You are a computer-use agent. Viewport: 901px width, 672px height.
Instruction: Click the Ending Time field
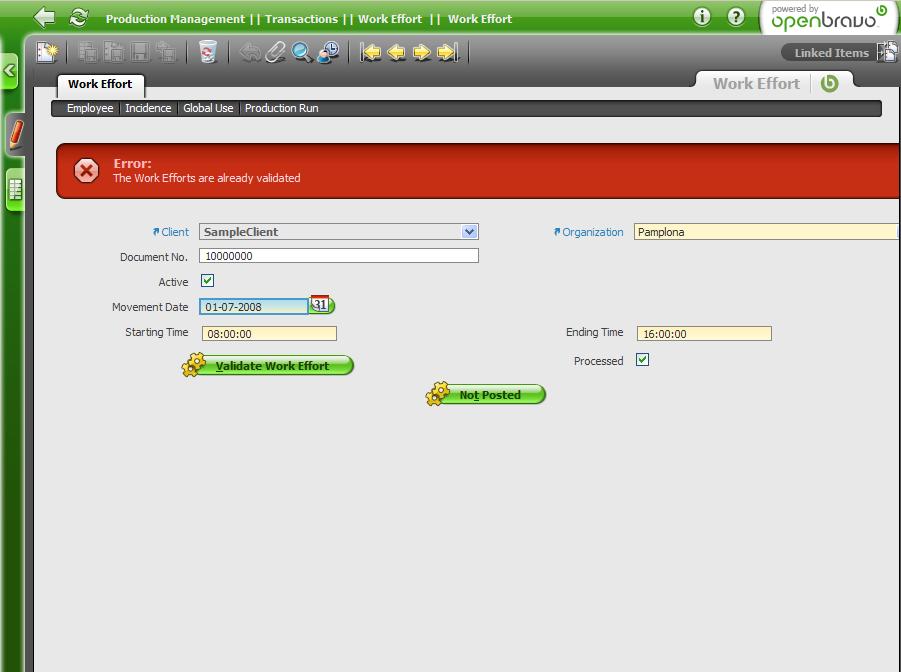click(704, 333)
